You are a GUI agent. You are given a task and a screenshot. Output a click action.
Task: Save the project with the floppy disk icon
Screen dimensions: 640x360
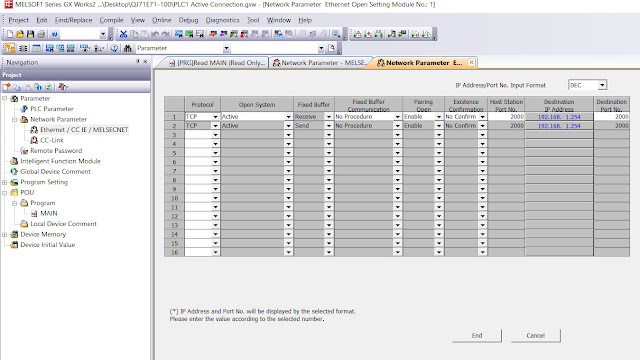(x=30, y=34)
